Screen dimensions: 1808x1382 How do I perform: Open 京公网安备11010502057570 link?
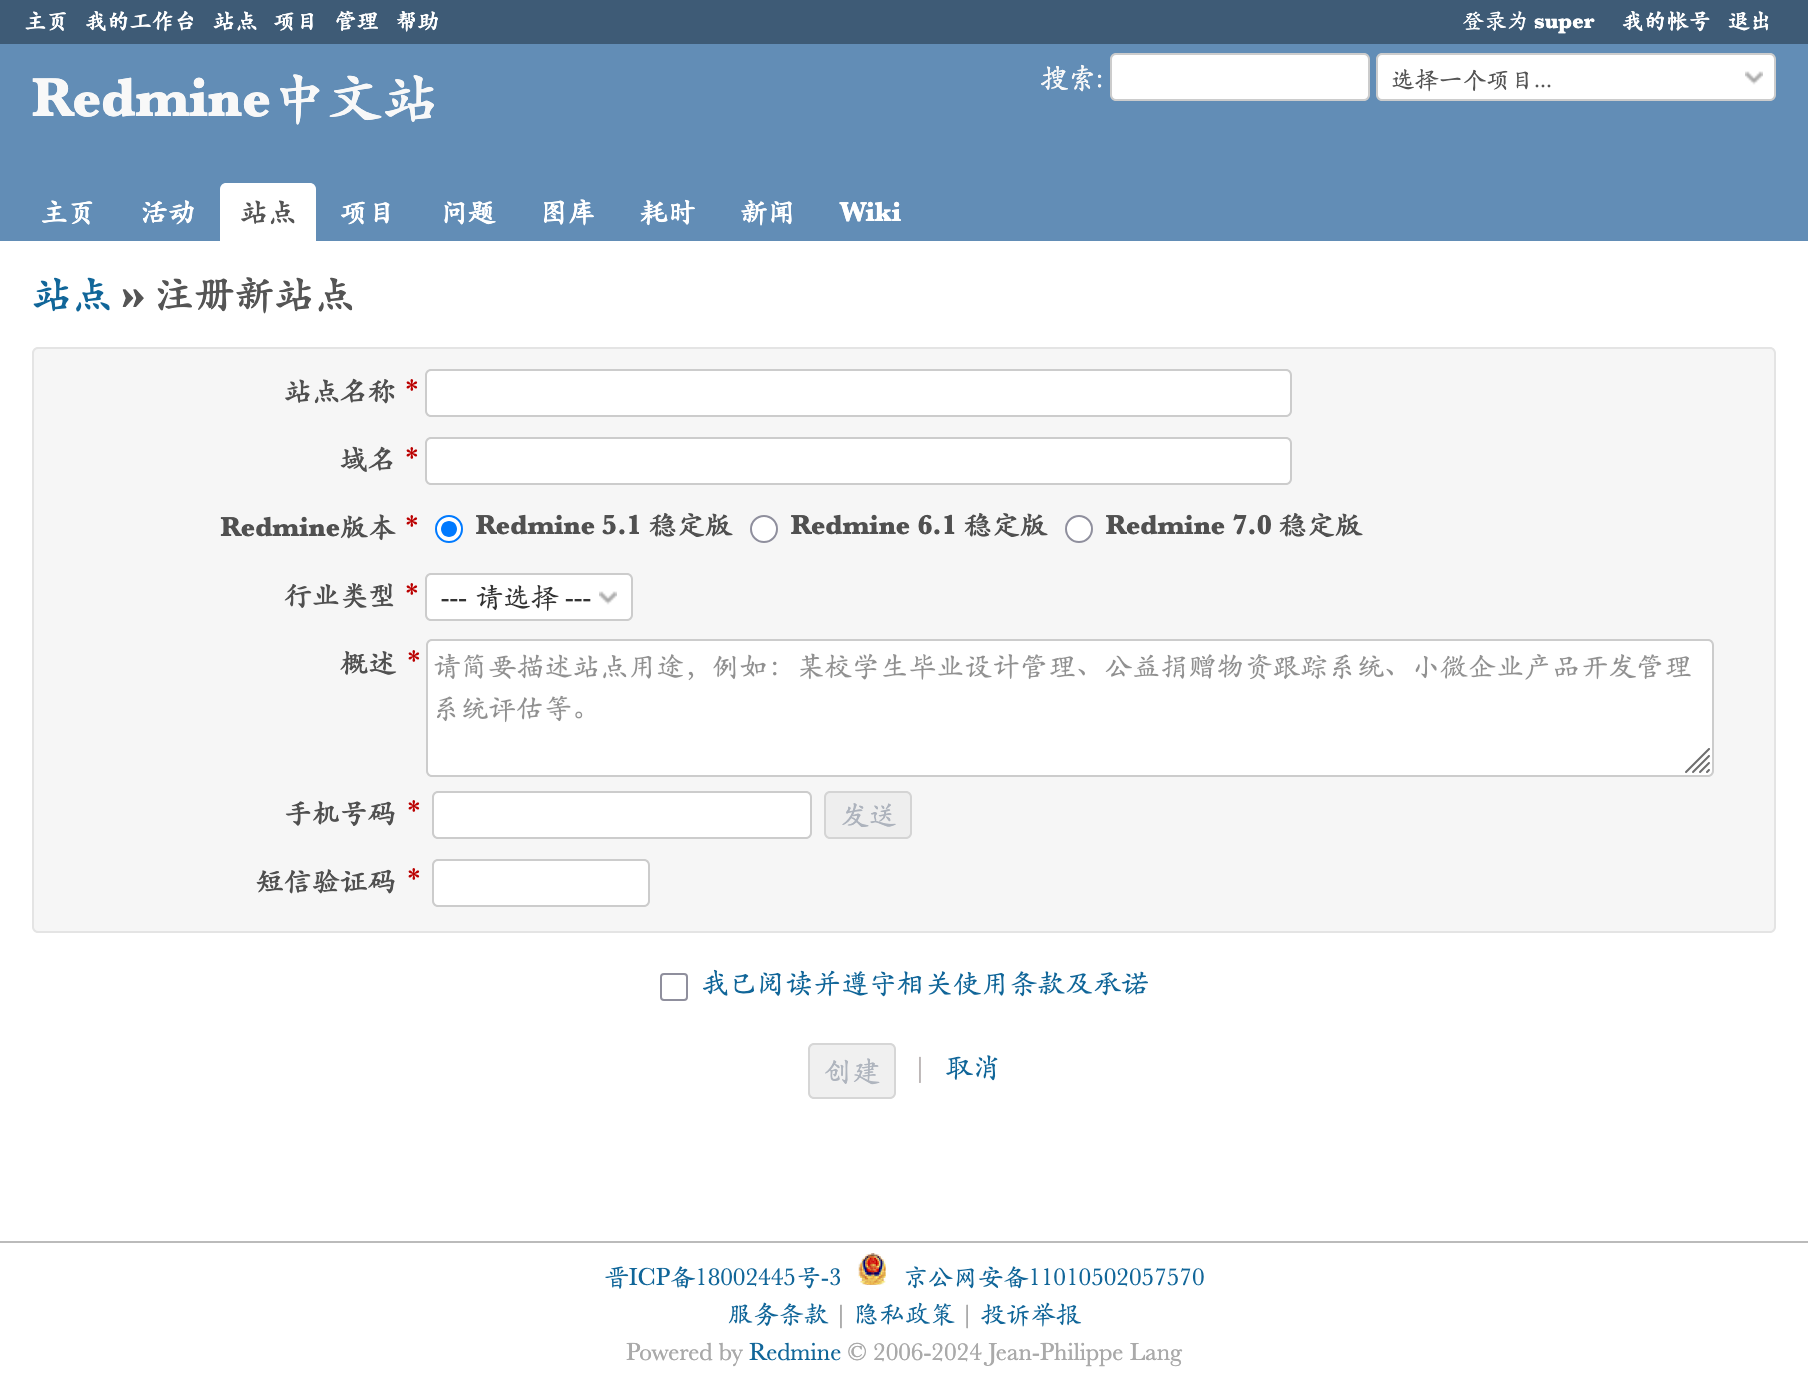click(x=1055, y=1277)
